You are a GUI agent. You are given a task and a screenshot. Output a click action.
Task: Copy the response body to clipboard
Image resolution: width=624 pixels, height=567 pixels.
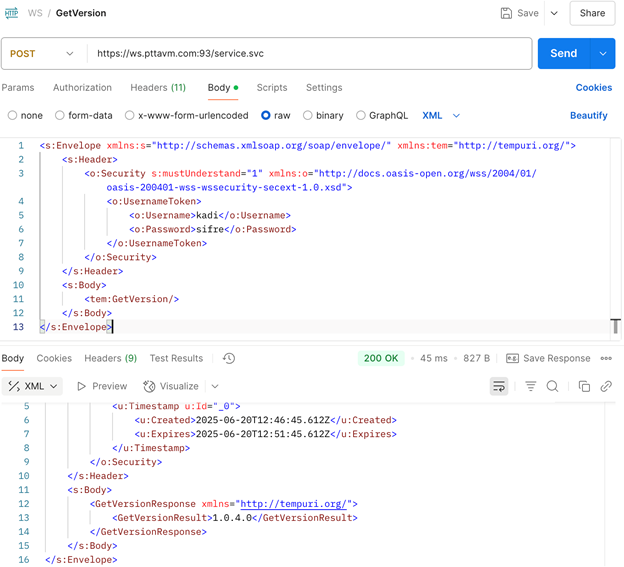coord(584,386)
